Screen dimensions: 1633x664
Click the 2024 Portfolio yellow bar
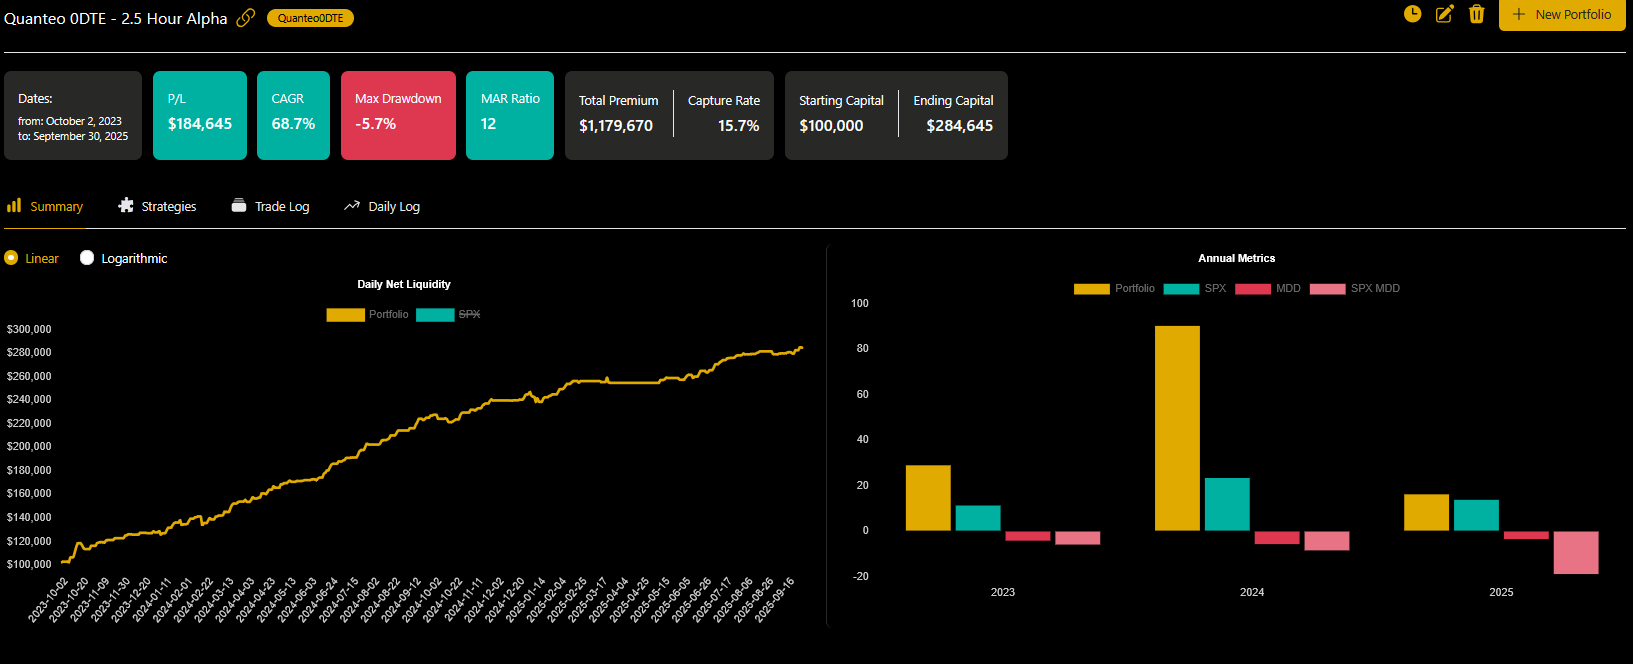click(x=1177, y=428)
